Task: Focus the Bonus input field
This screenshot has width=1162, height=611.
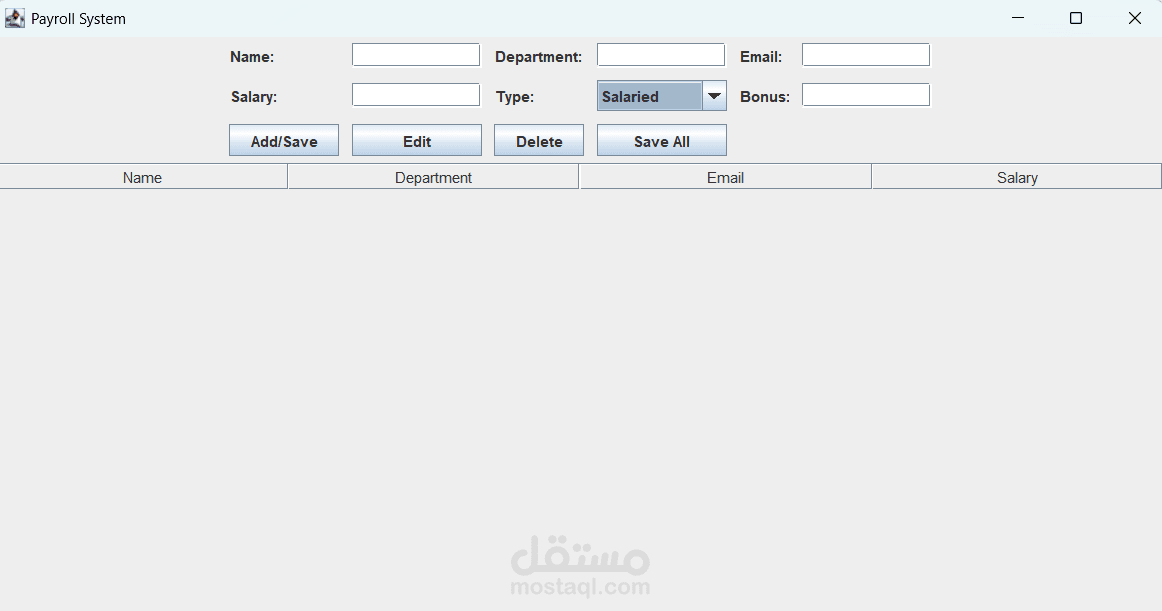Action: (x=866, y=95)
